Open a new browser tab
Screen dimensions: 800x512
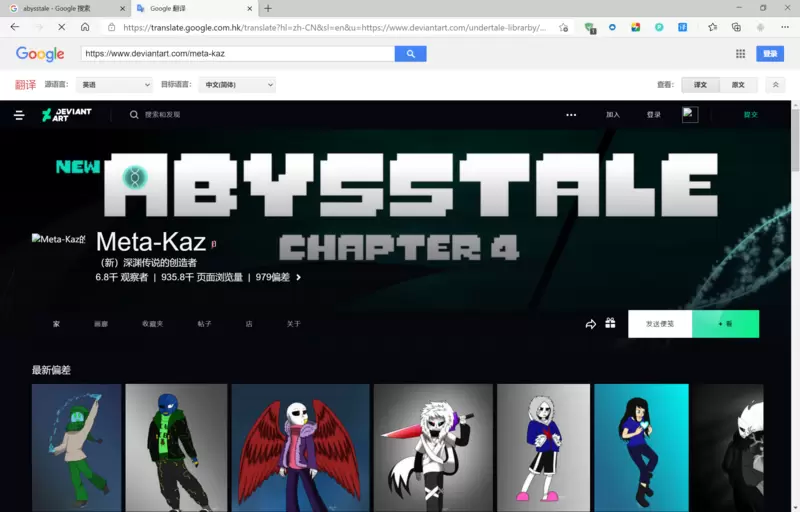click(x=268, y=8)
